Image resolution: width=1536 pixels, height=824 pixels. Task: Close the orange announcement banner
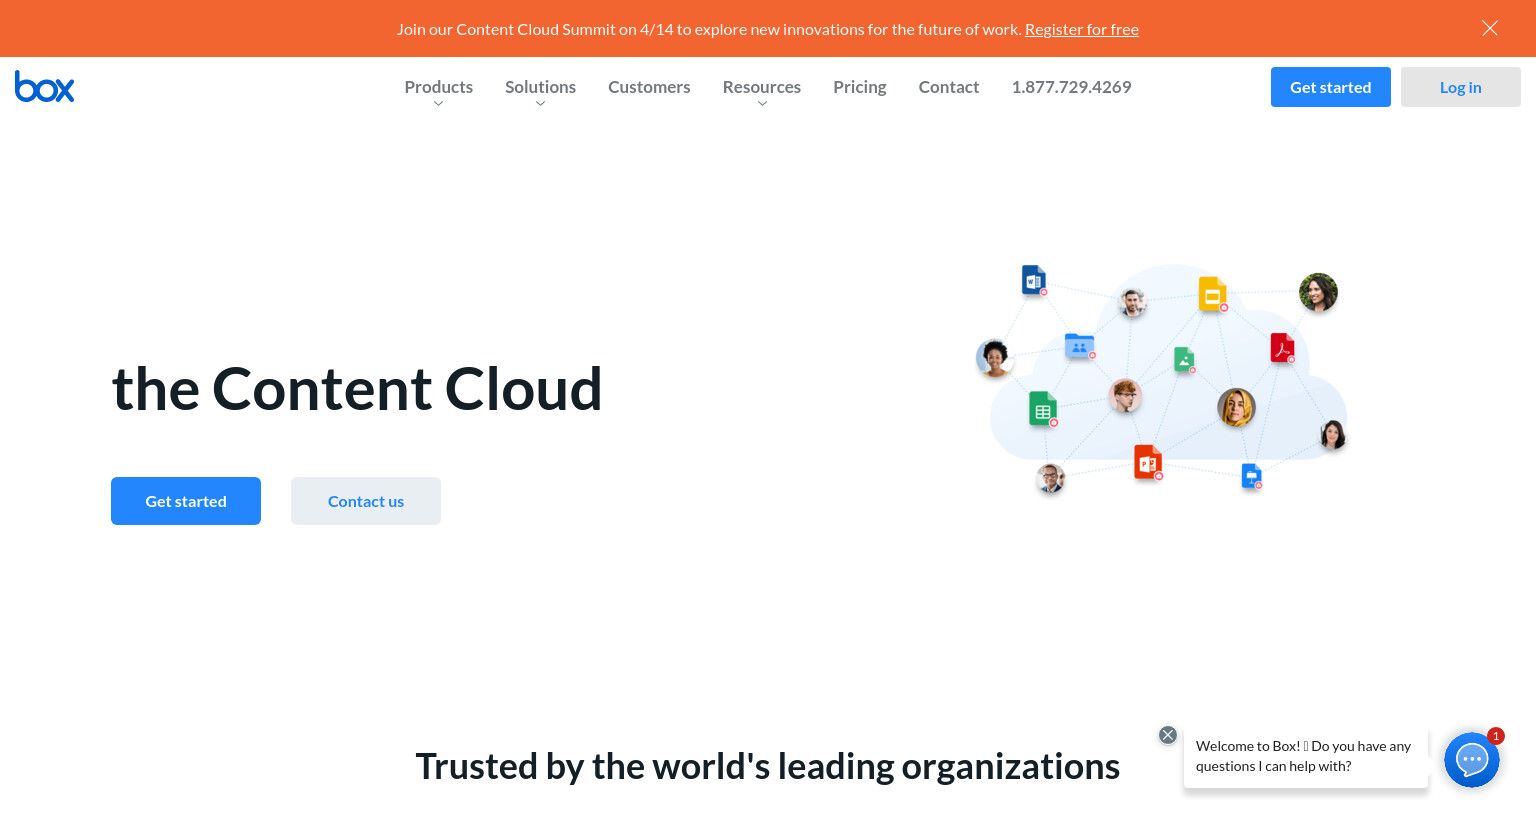[x=1490, y=28]
